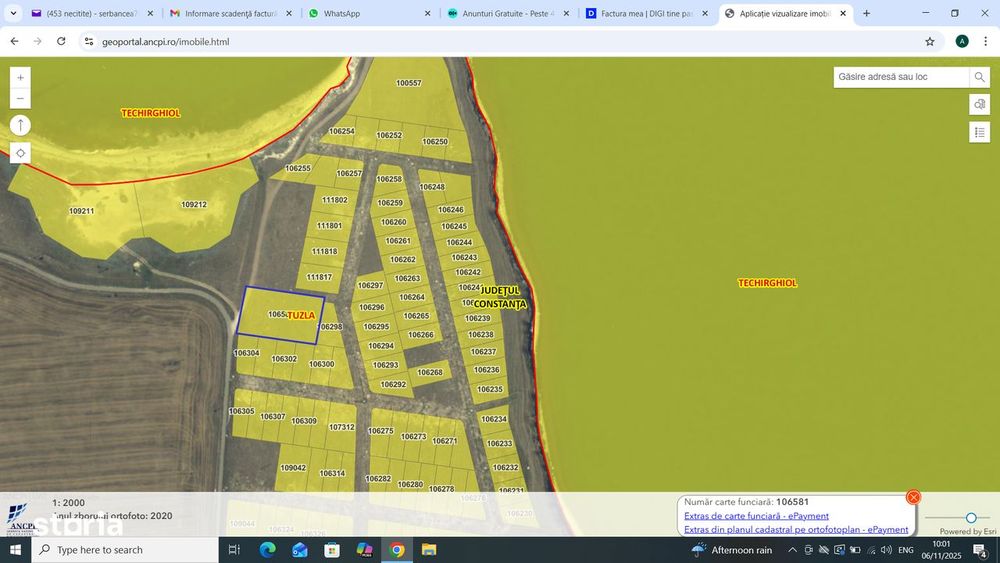Open volume control in system tray
The image size is (1000, 563).
886,550
